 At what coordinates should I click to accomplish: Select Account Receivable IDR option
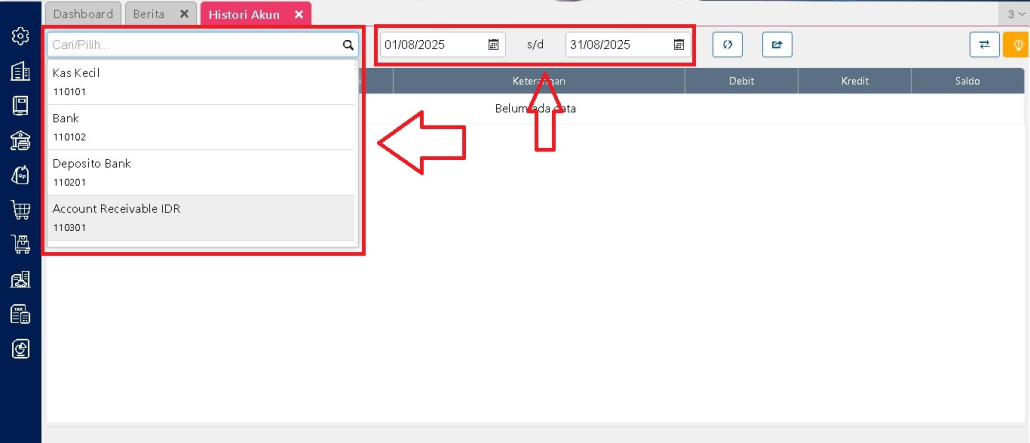(x=200, y=217)
